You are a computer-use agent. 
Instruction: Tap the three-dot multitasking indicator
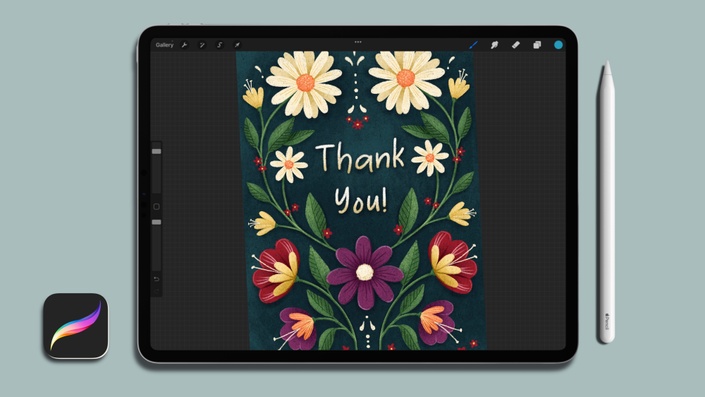click(358, 42)
